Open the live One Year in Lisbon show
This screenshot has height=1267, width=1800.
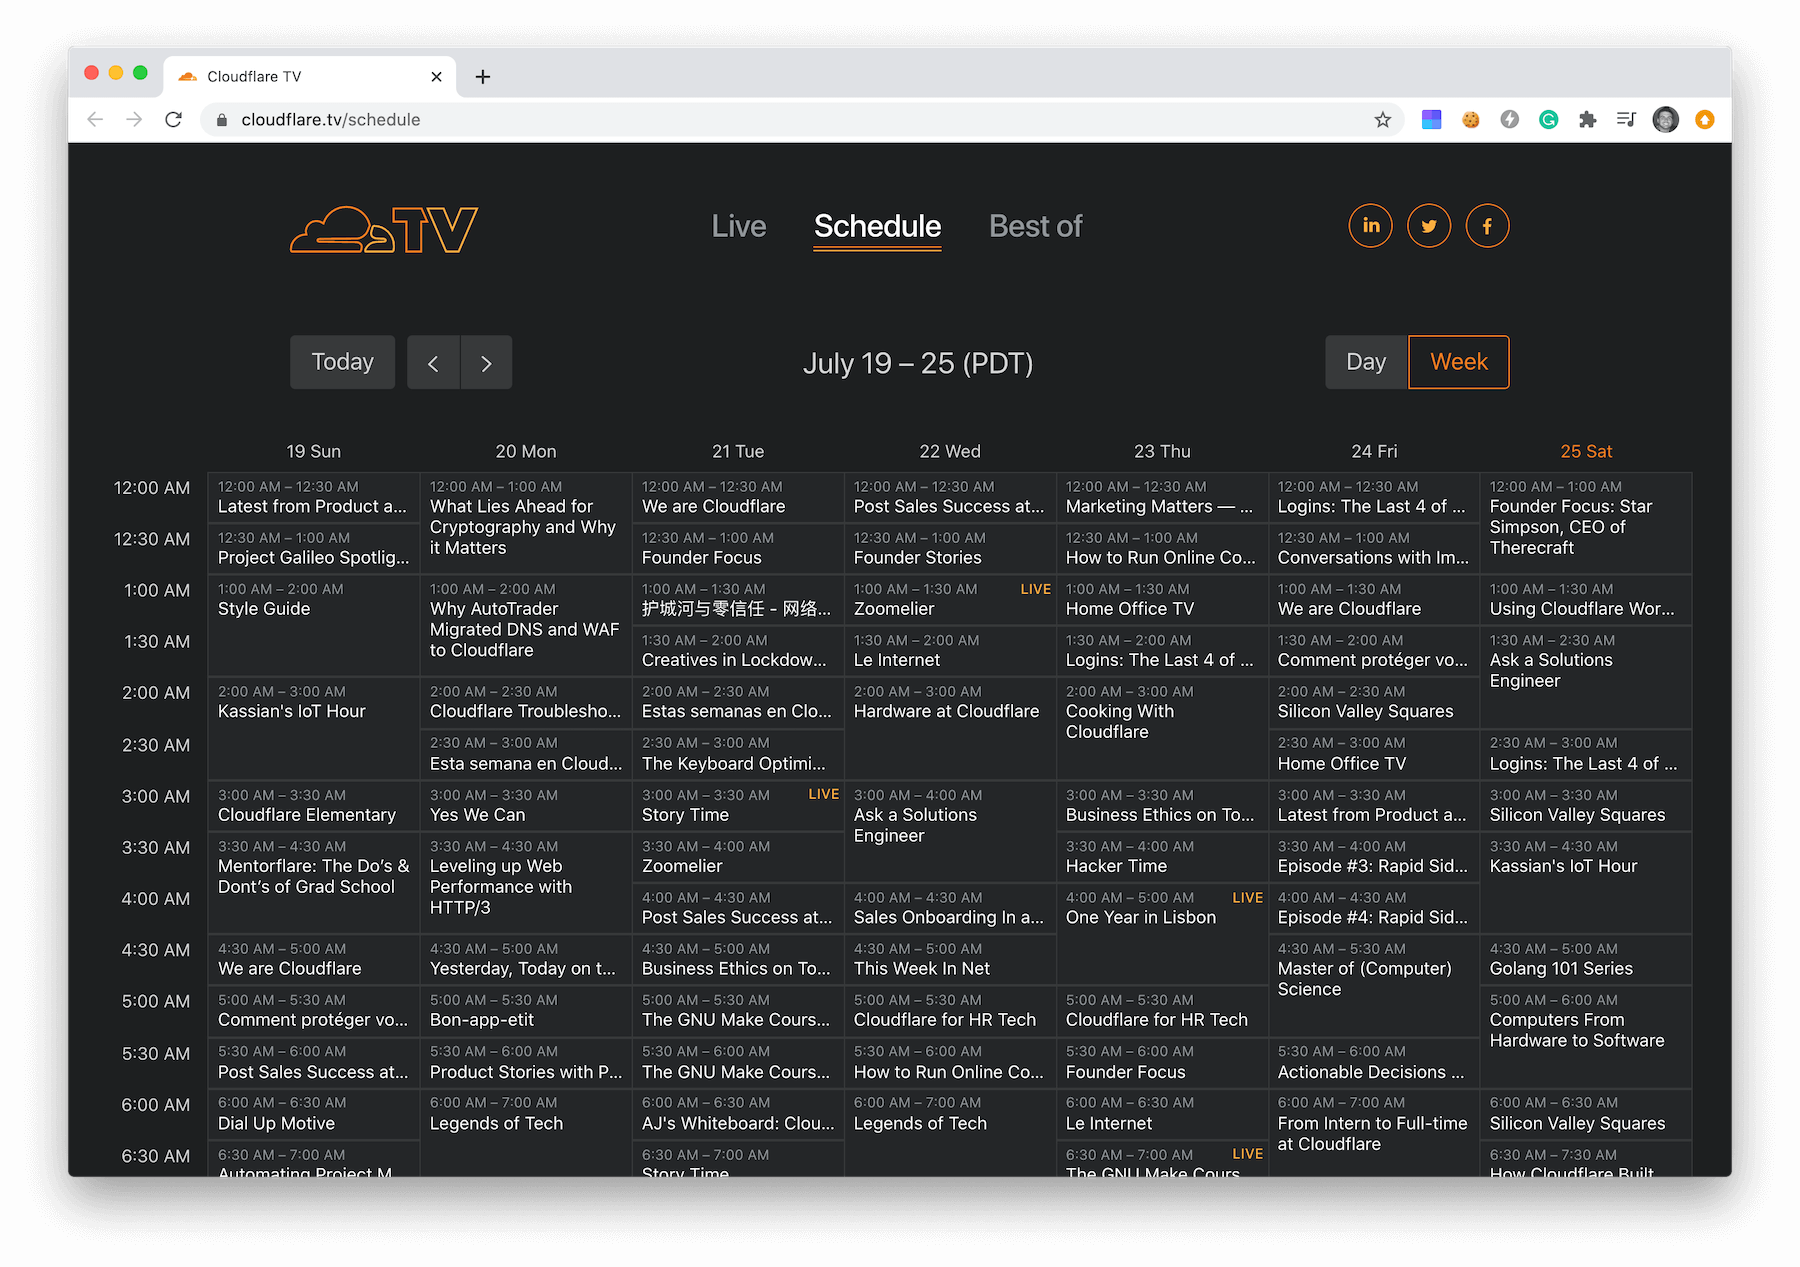point(1162,934)
